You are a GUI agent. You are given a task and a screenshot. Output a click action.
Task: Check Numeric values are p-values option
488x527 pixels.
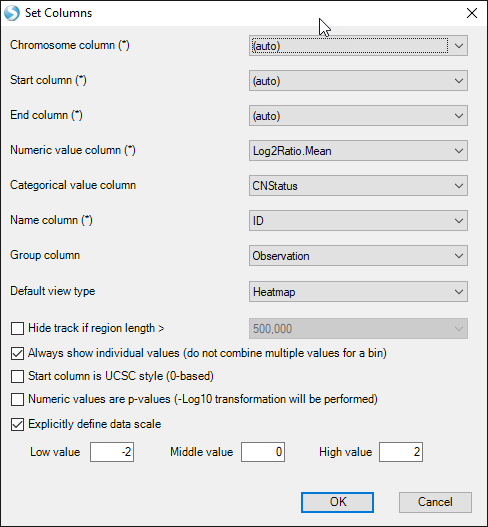(17, 399)
